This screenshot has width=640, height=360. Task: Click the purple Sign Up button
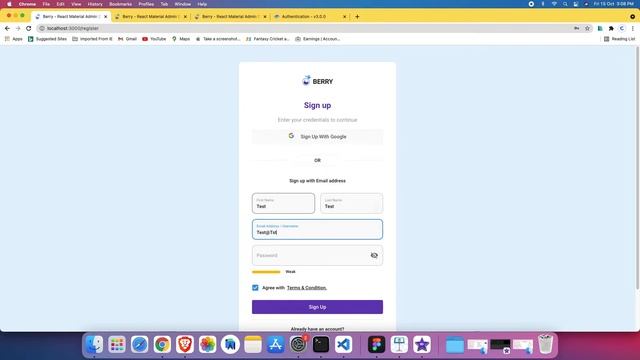[317, 307]
